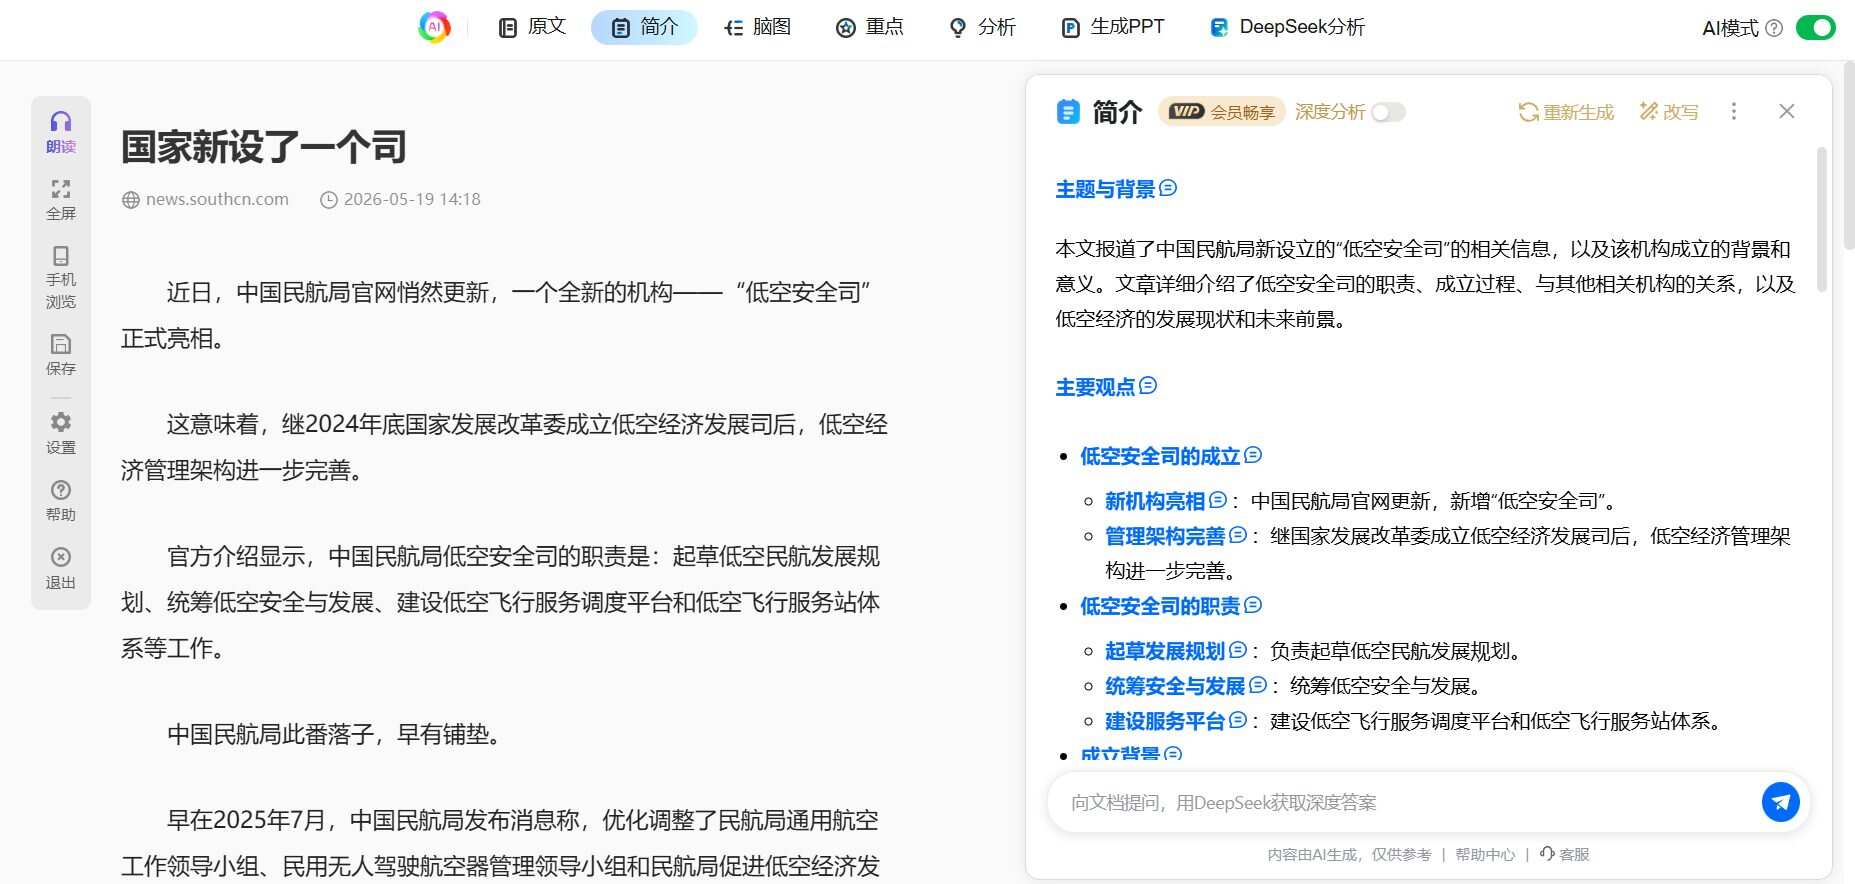
Task: Close the 简介 panel
Action: click(x=1787, y=111)
